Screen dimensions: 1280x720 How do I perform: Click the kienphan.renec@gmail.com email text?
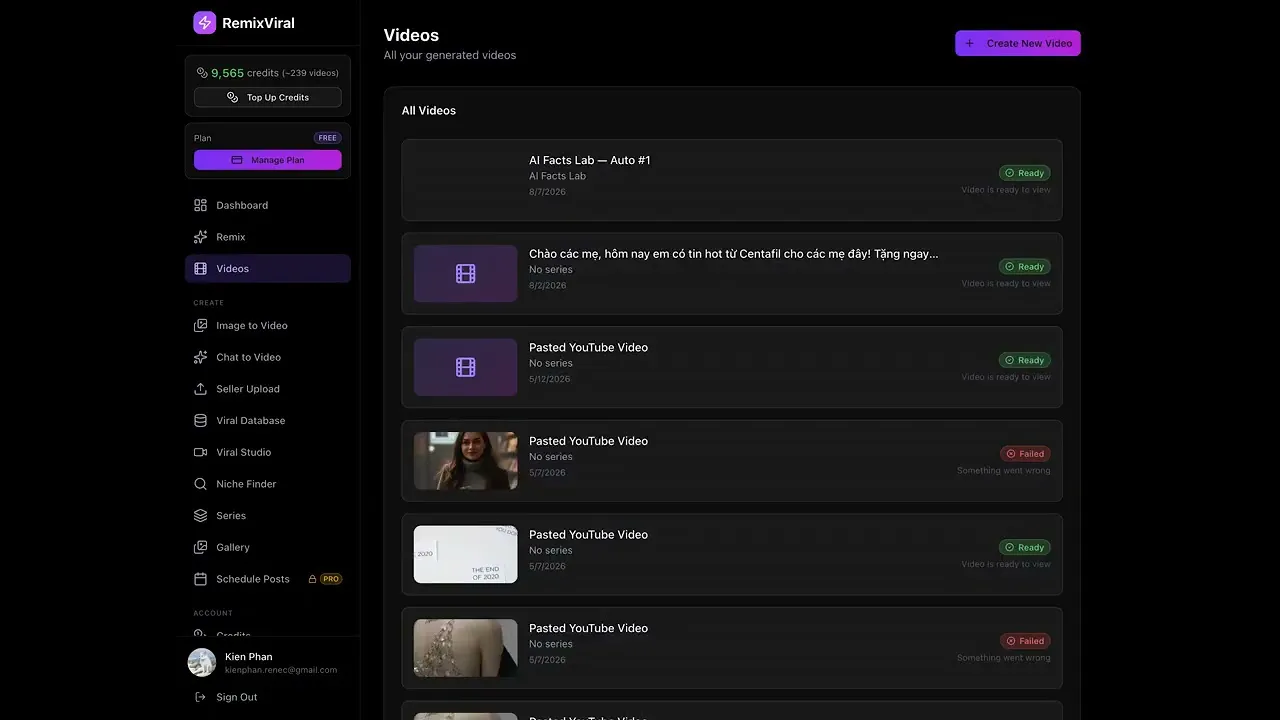281,670
